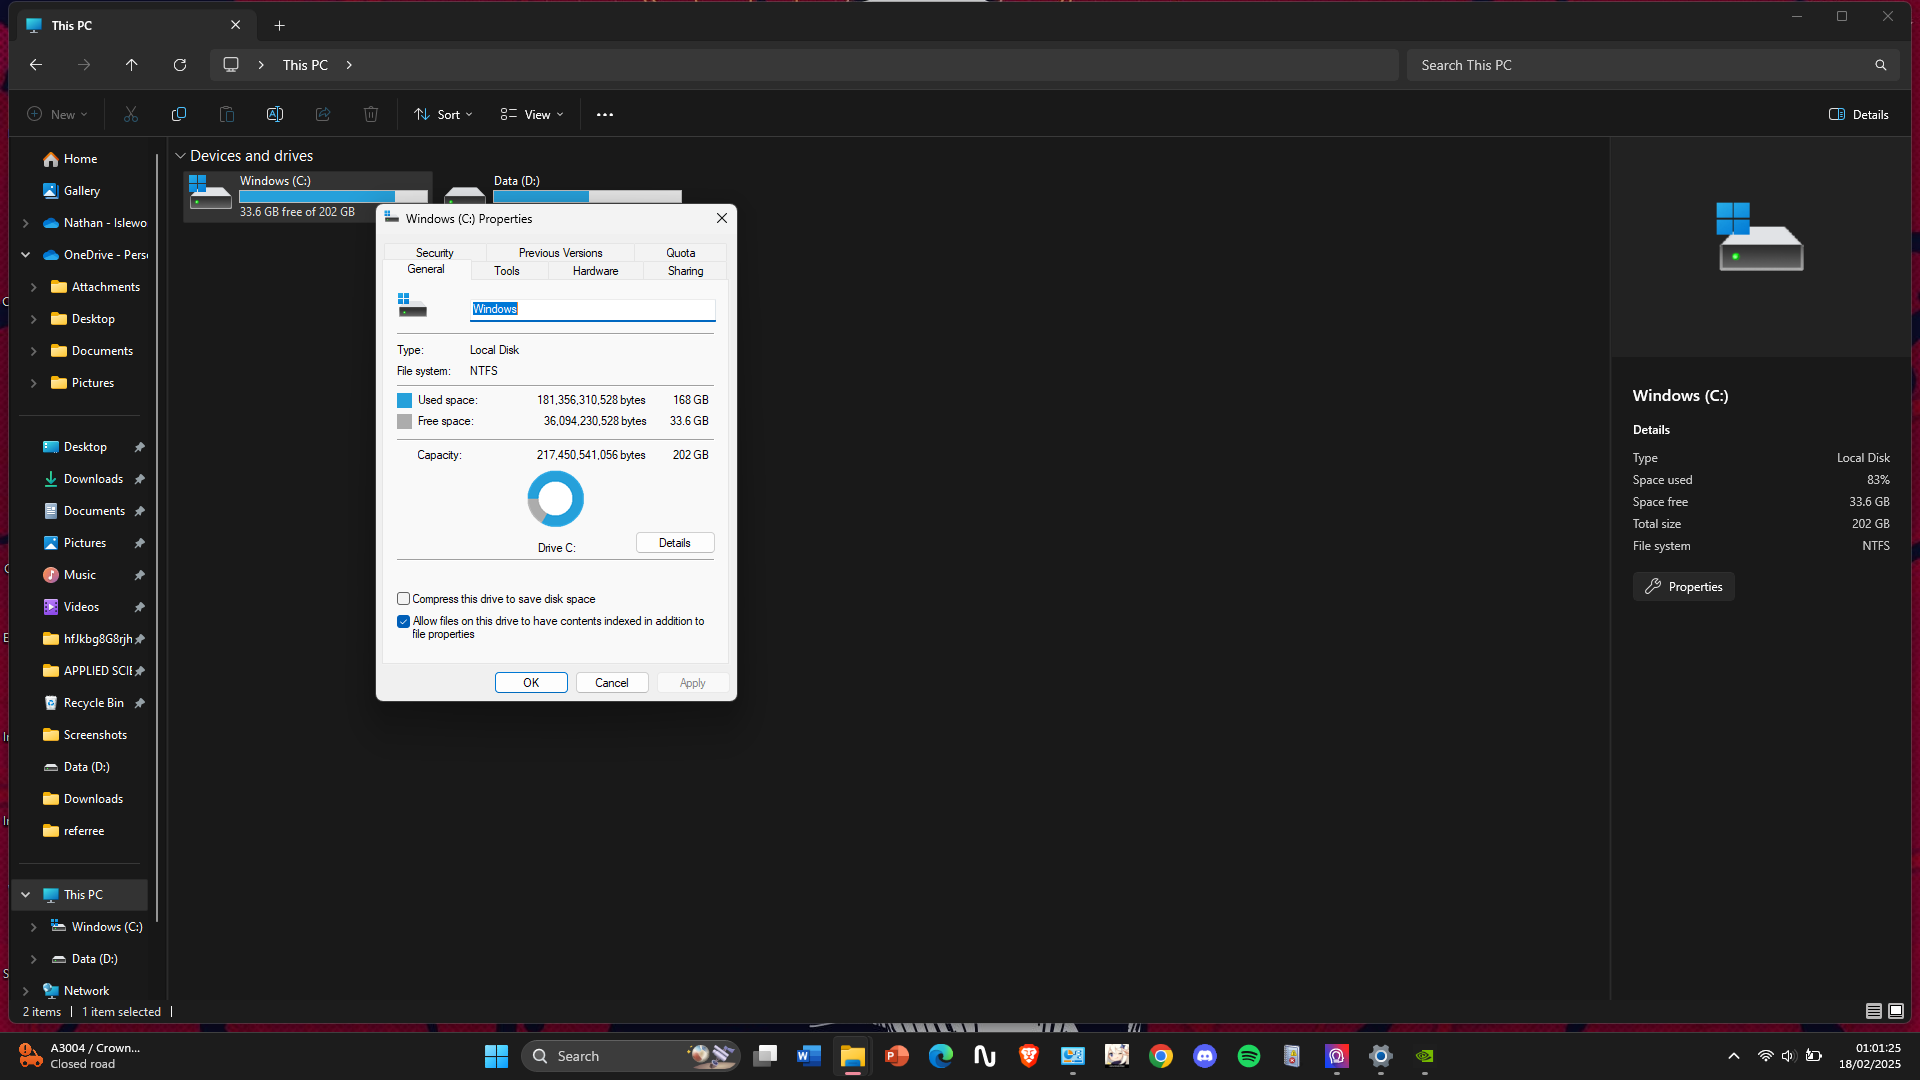The width and height of the screenshot is (1920, 1080).
Task: Switch to the Sharing tab
Action: point(686,271)
